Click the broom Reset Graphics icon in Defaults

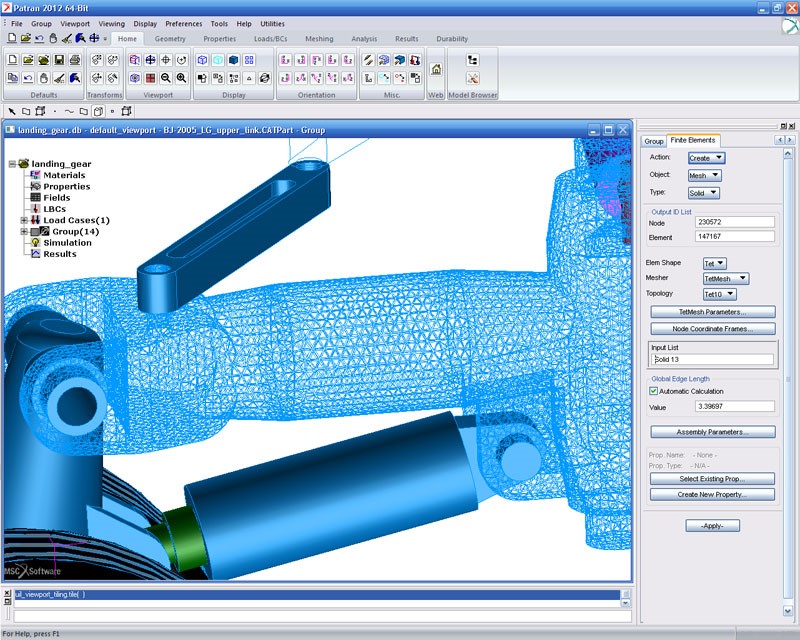(59, 78)
